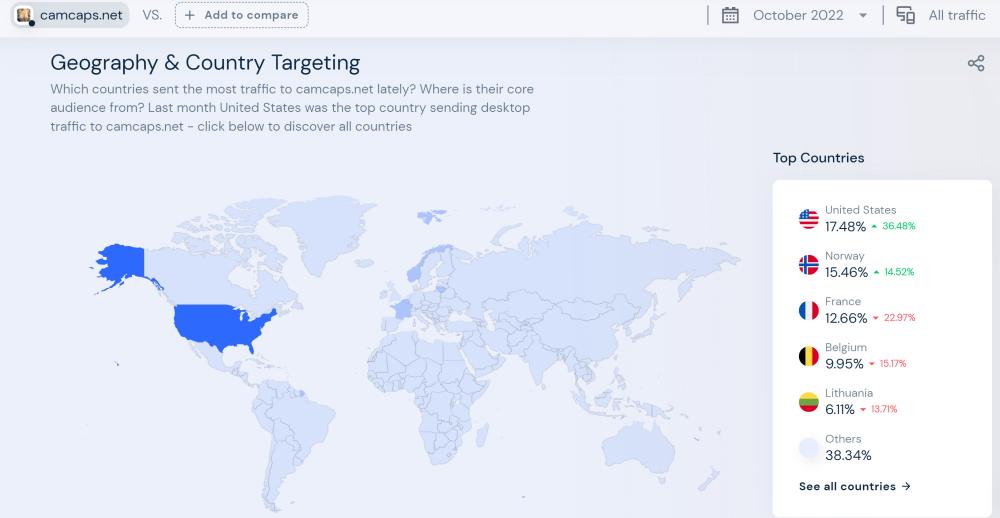Open See all countries link

[x=855, y=486]
